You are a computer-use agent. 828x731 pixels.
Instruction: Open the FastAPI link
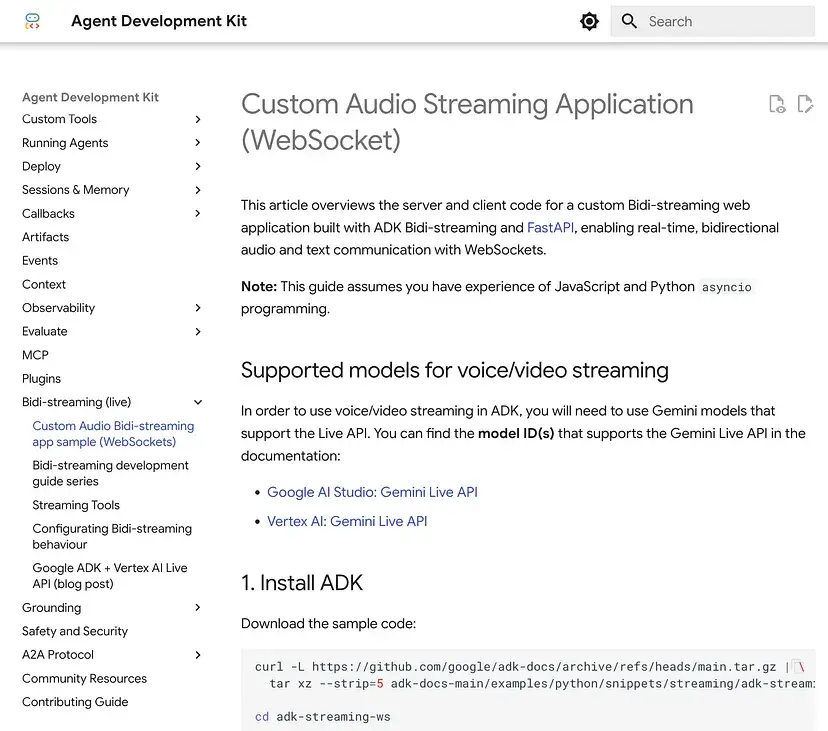550,228
